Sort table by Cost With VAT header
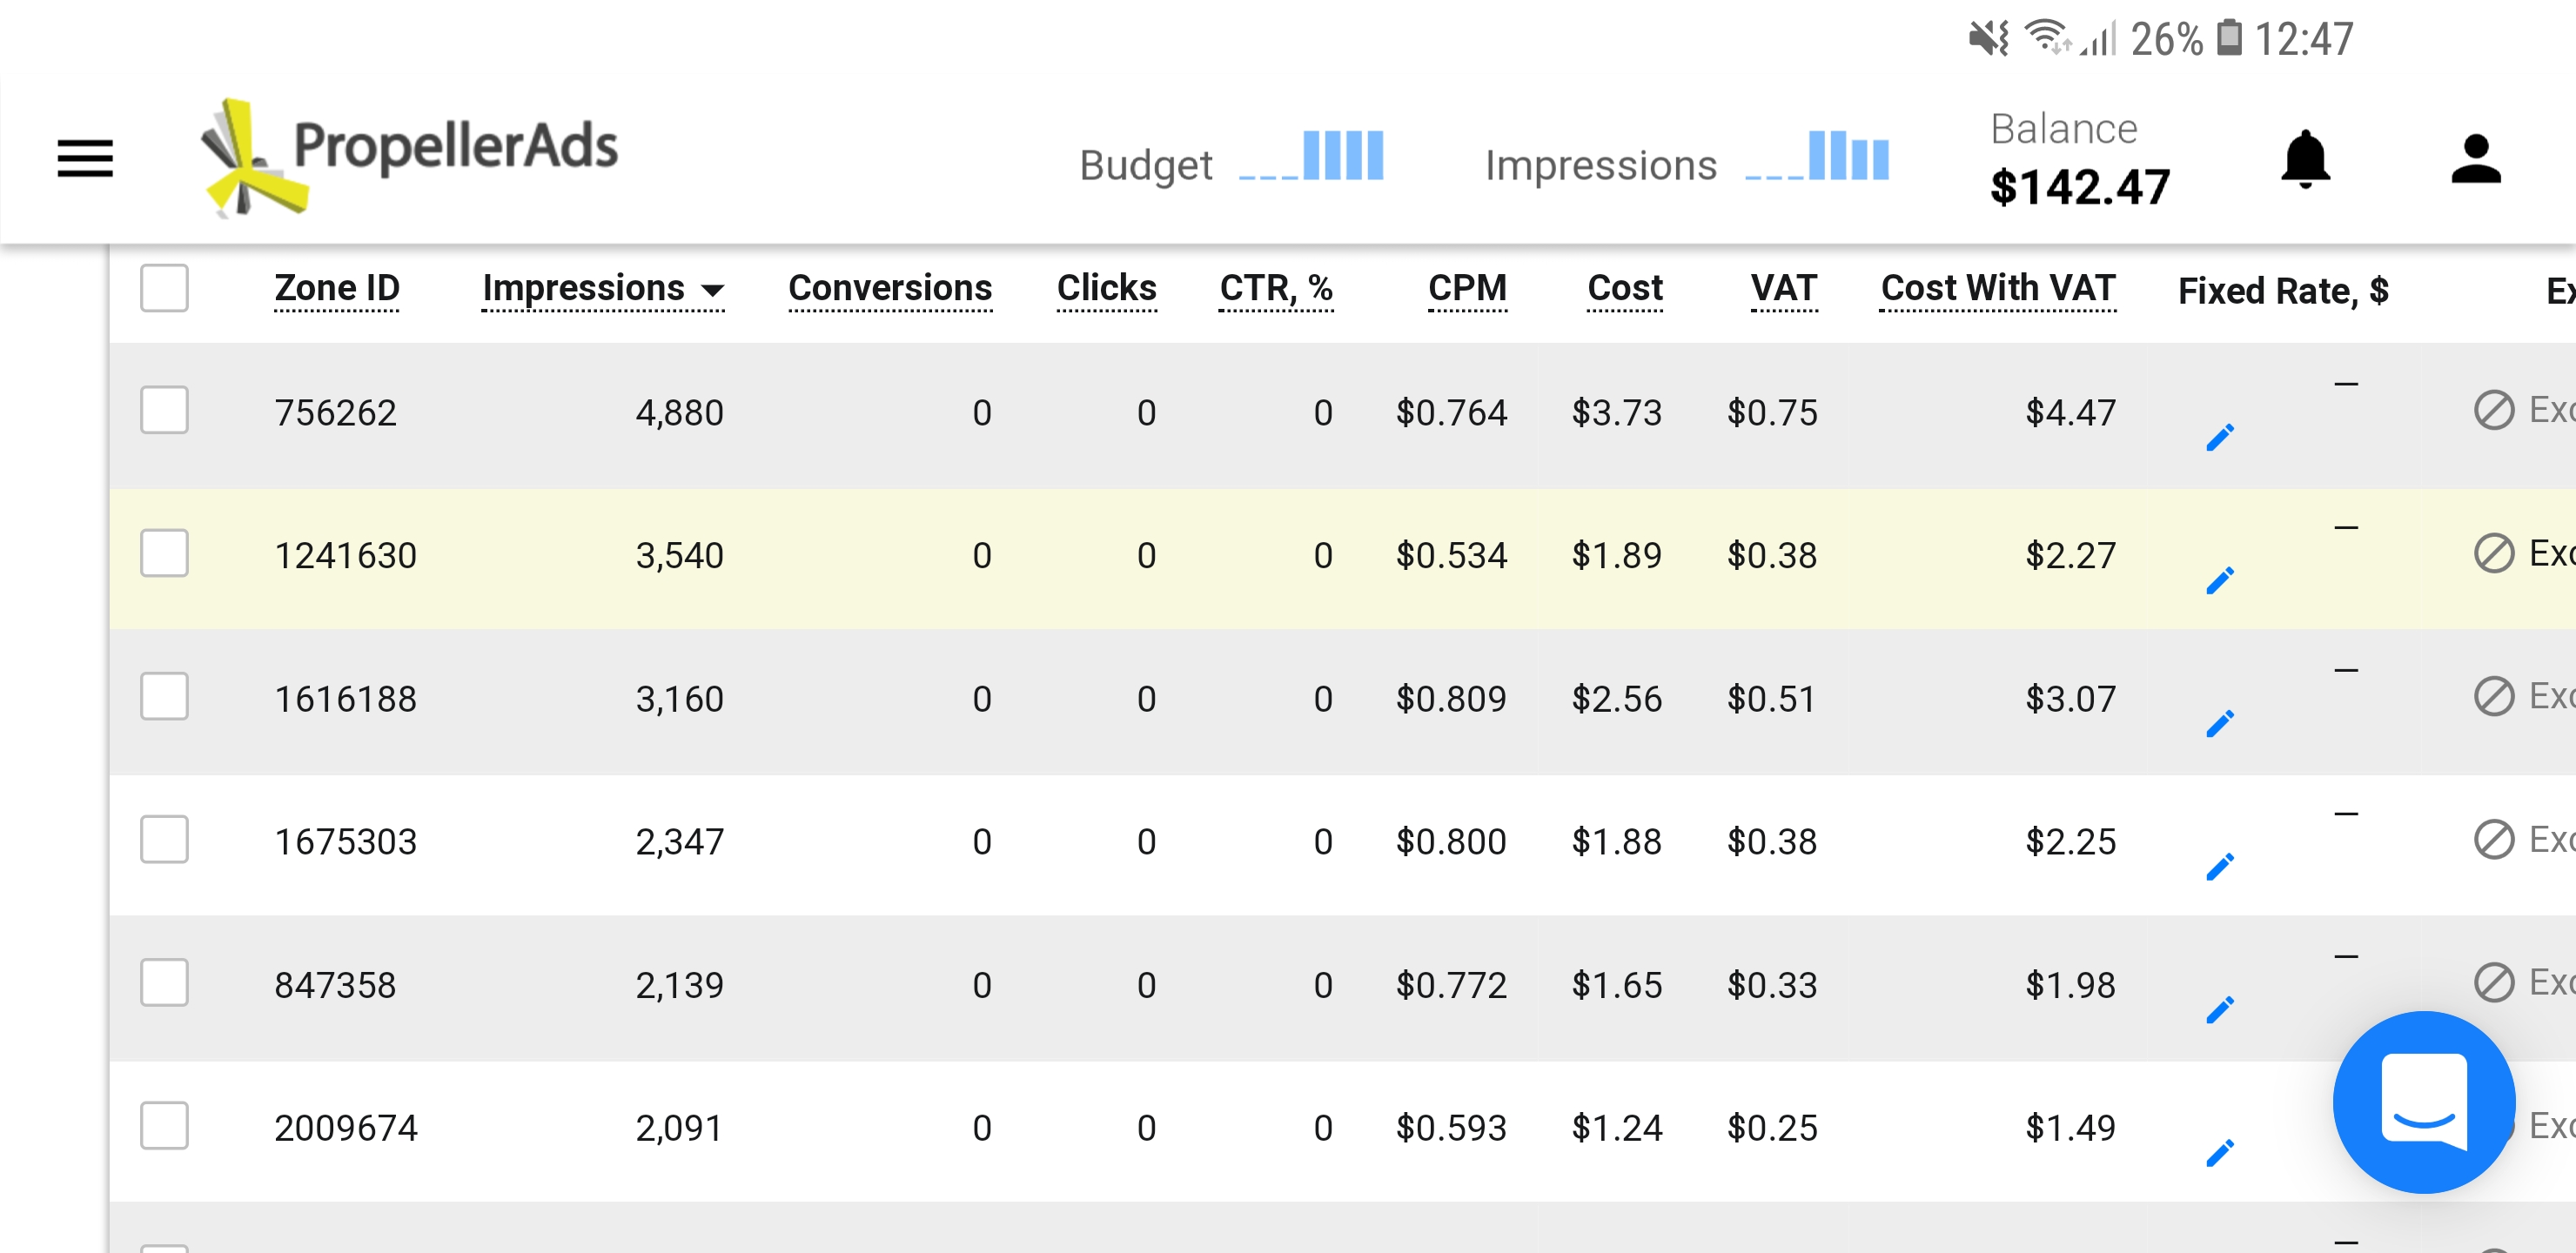 1998,288
